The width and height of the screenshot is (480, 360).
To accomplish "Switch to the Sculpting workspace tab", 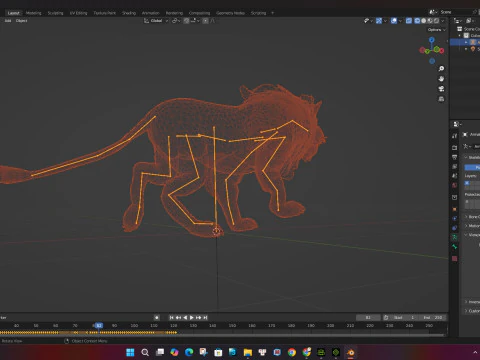I will tap(55, 13).
